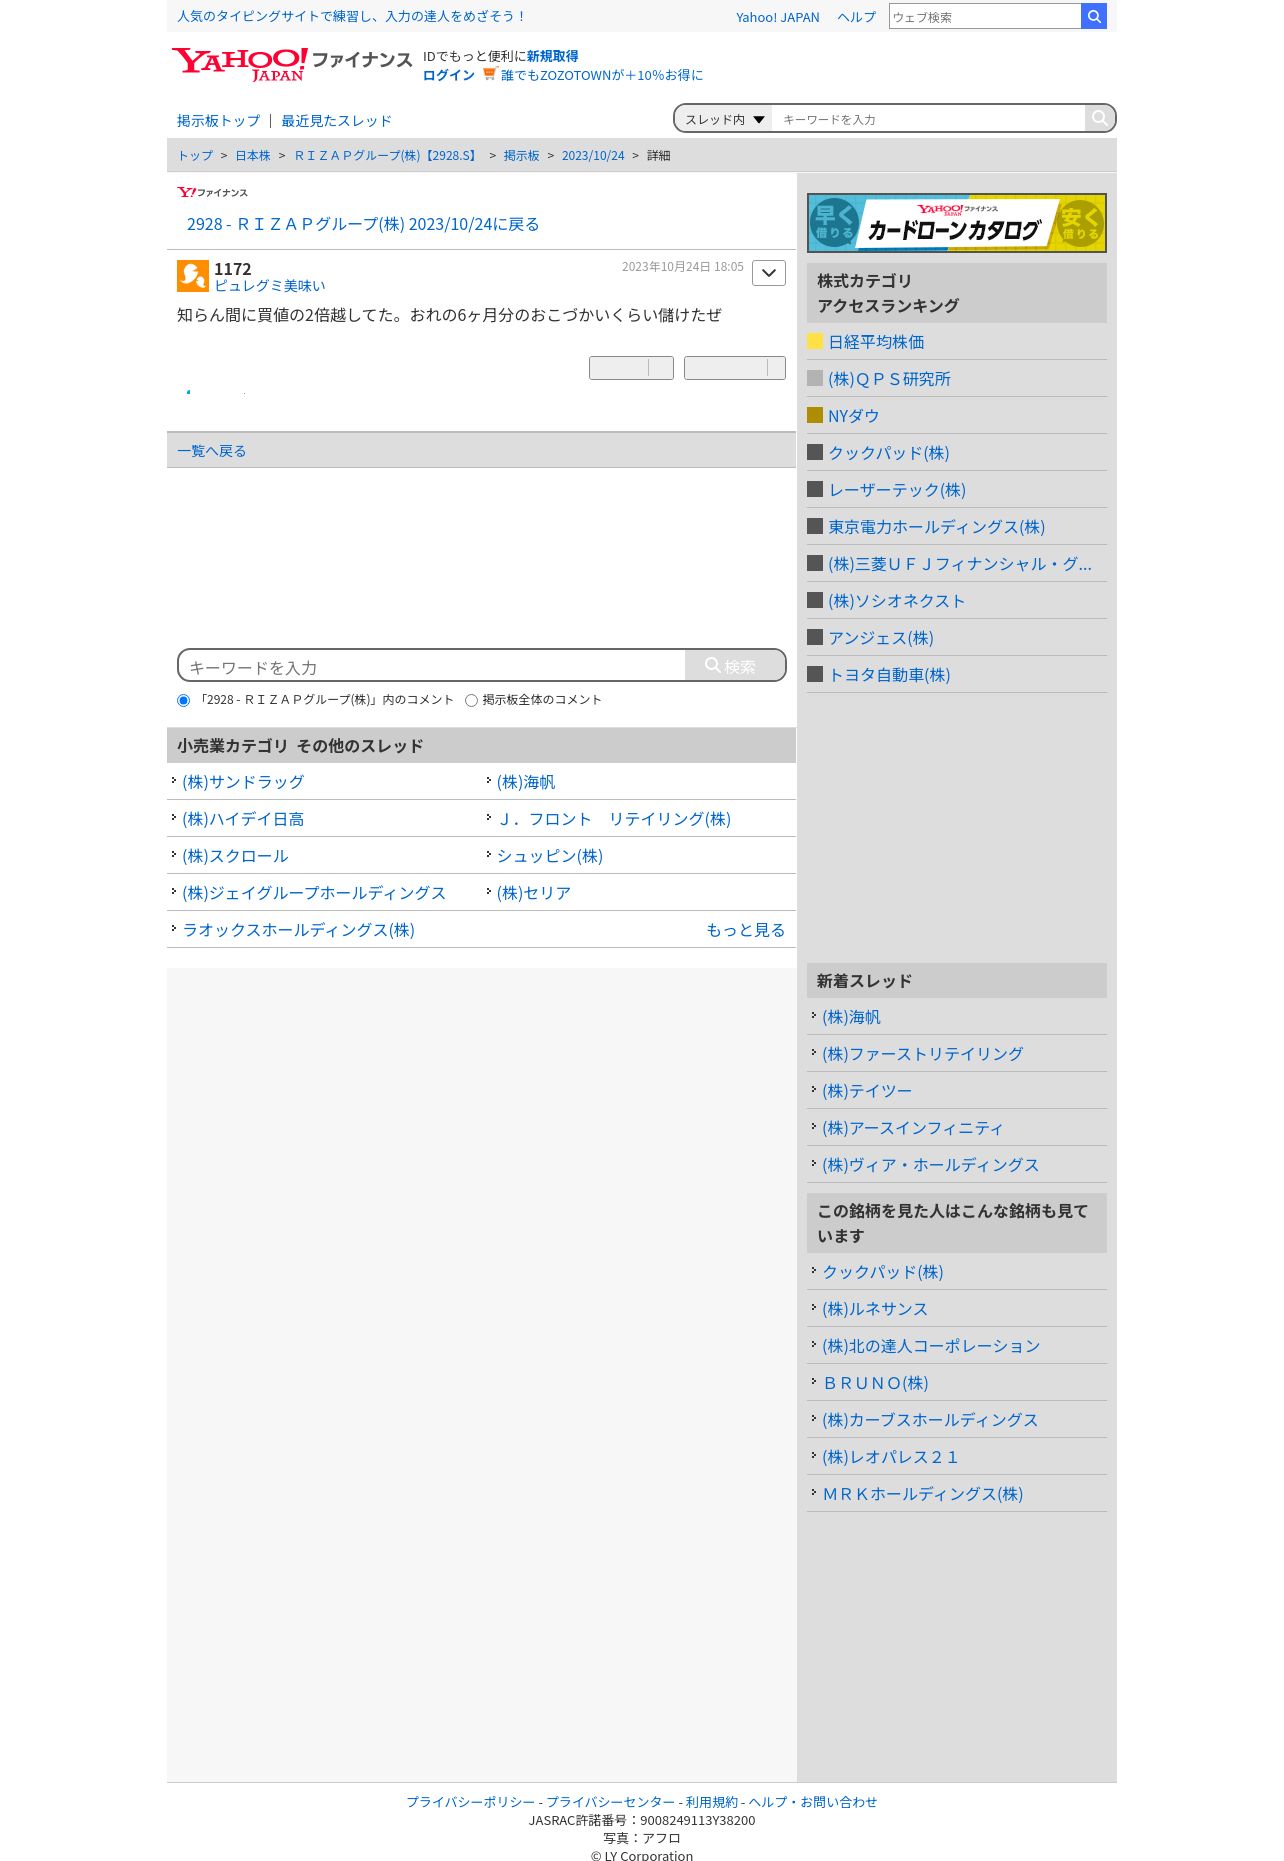Open レーザーテック(株) ranking entry
Image resolution: width=1284 pixels, height=1861 pixels.
coord(896,490)
